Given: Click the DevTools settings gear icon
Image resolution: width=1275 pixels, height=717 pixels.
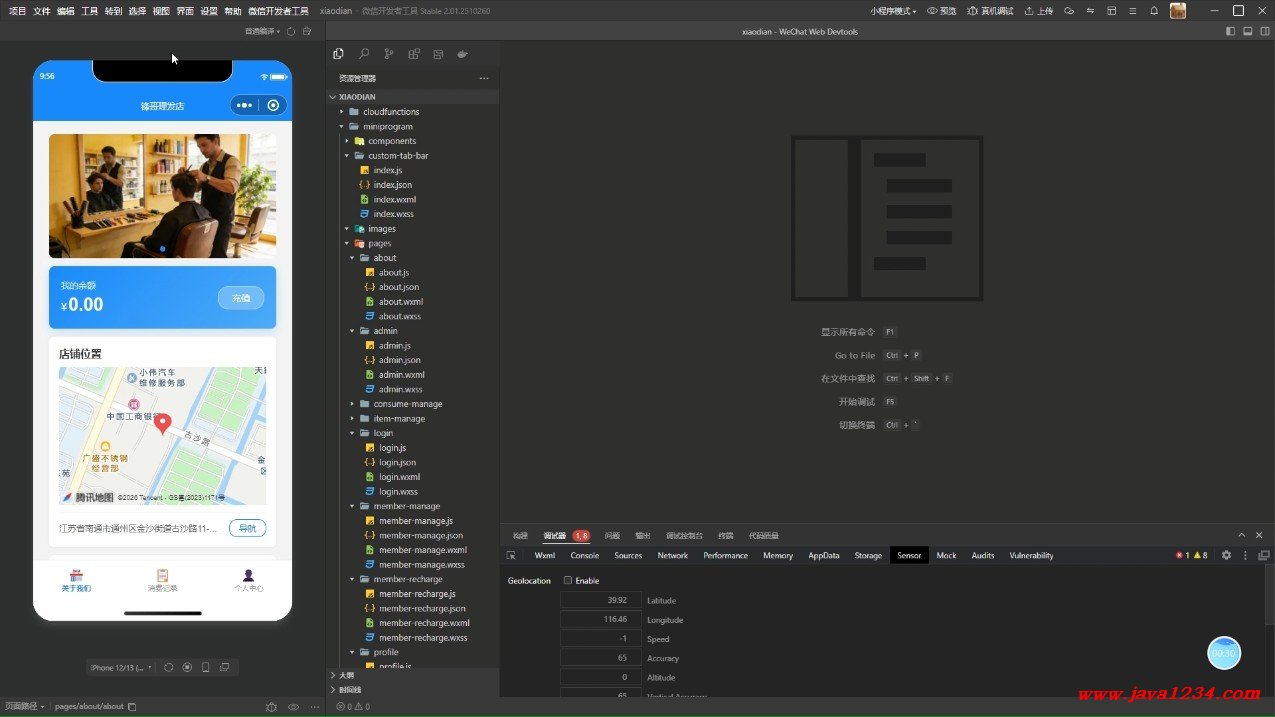Looking at the screenshot, I should pos(1226,555).
